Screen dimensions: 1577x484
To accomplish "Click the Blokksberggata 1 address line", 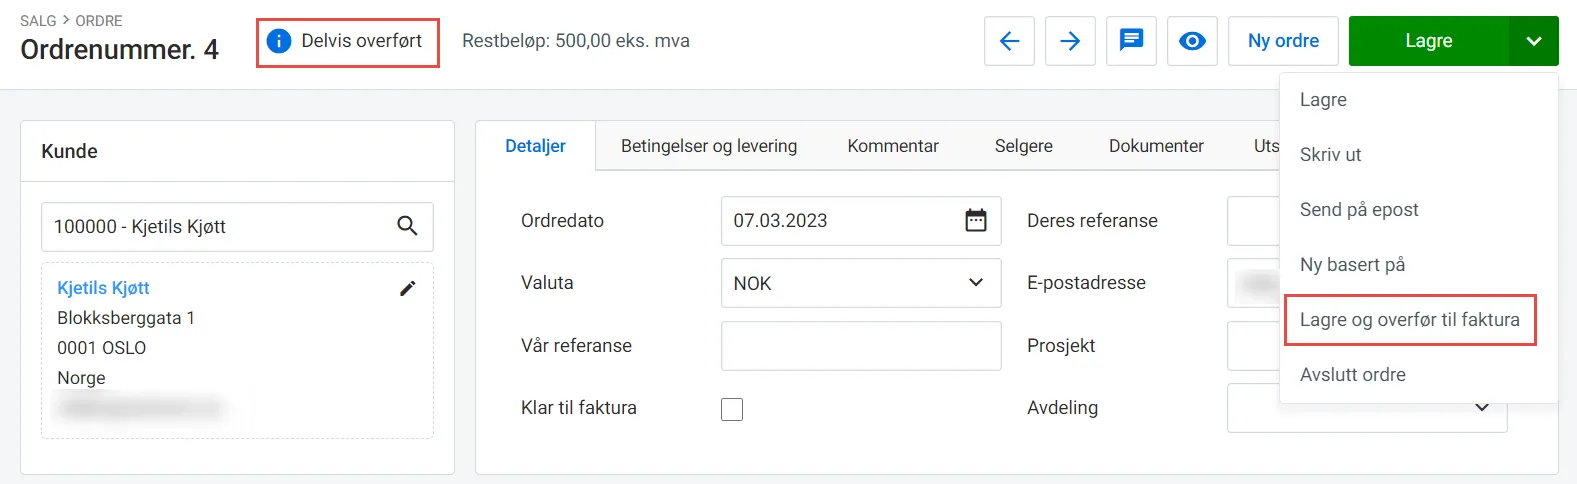I will [126, 318].
